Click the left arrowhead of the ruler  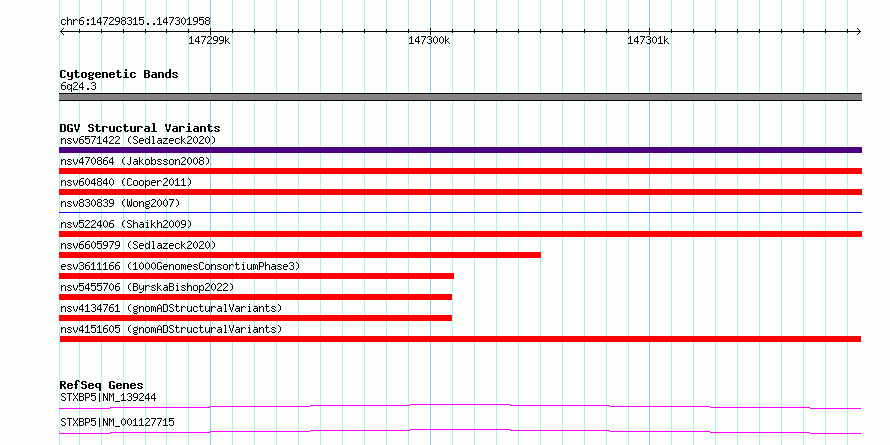(x=62, y=31)
